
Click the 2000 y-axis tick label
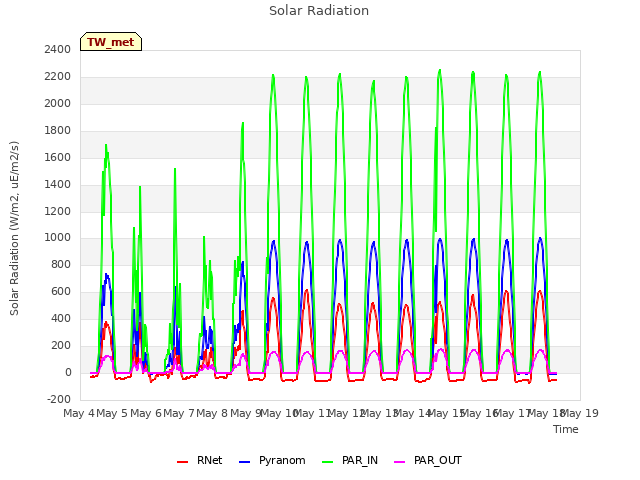[x=58, y=103]
